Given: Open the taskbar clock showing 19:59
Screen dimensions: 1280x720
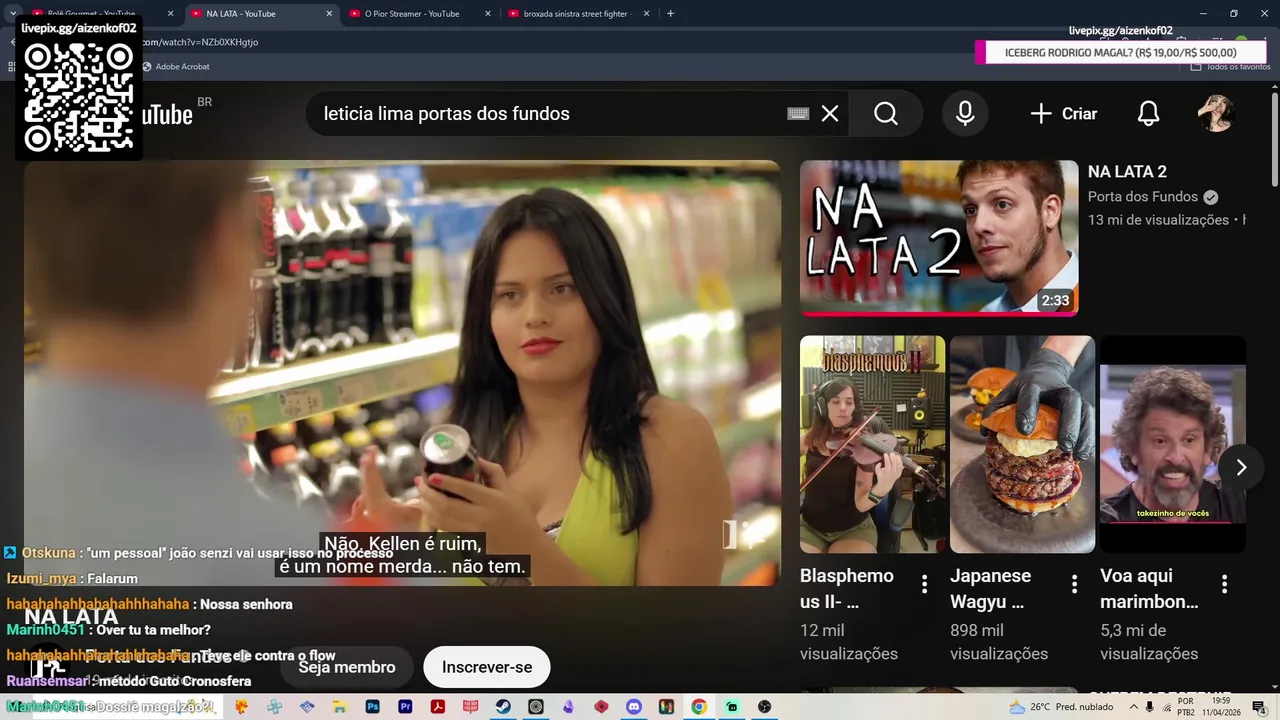Looking at the screenshot, I should [1221, 707].
